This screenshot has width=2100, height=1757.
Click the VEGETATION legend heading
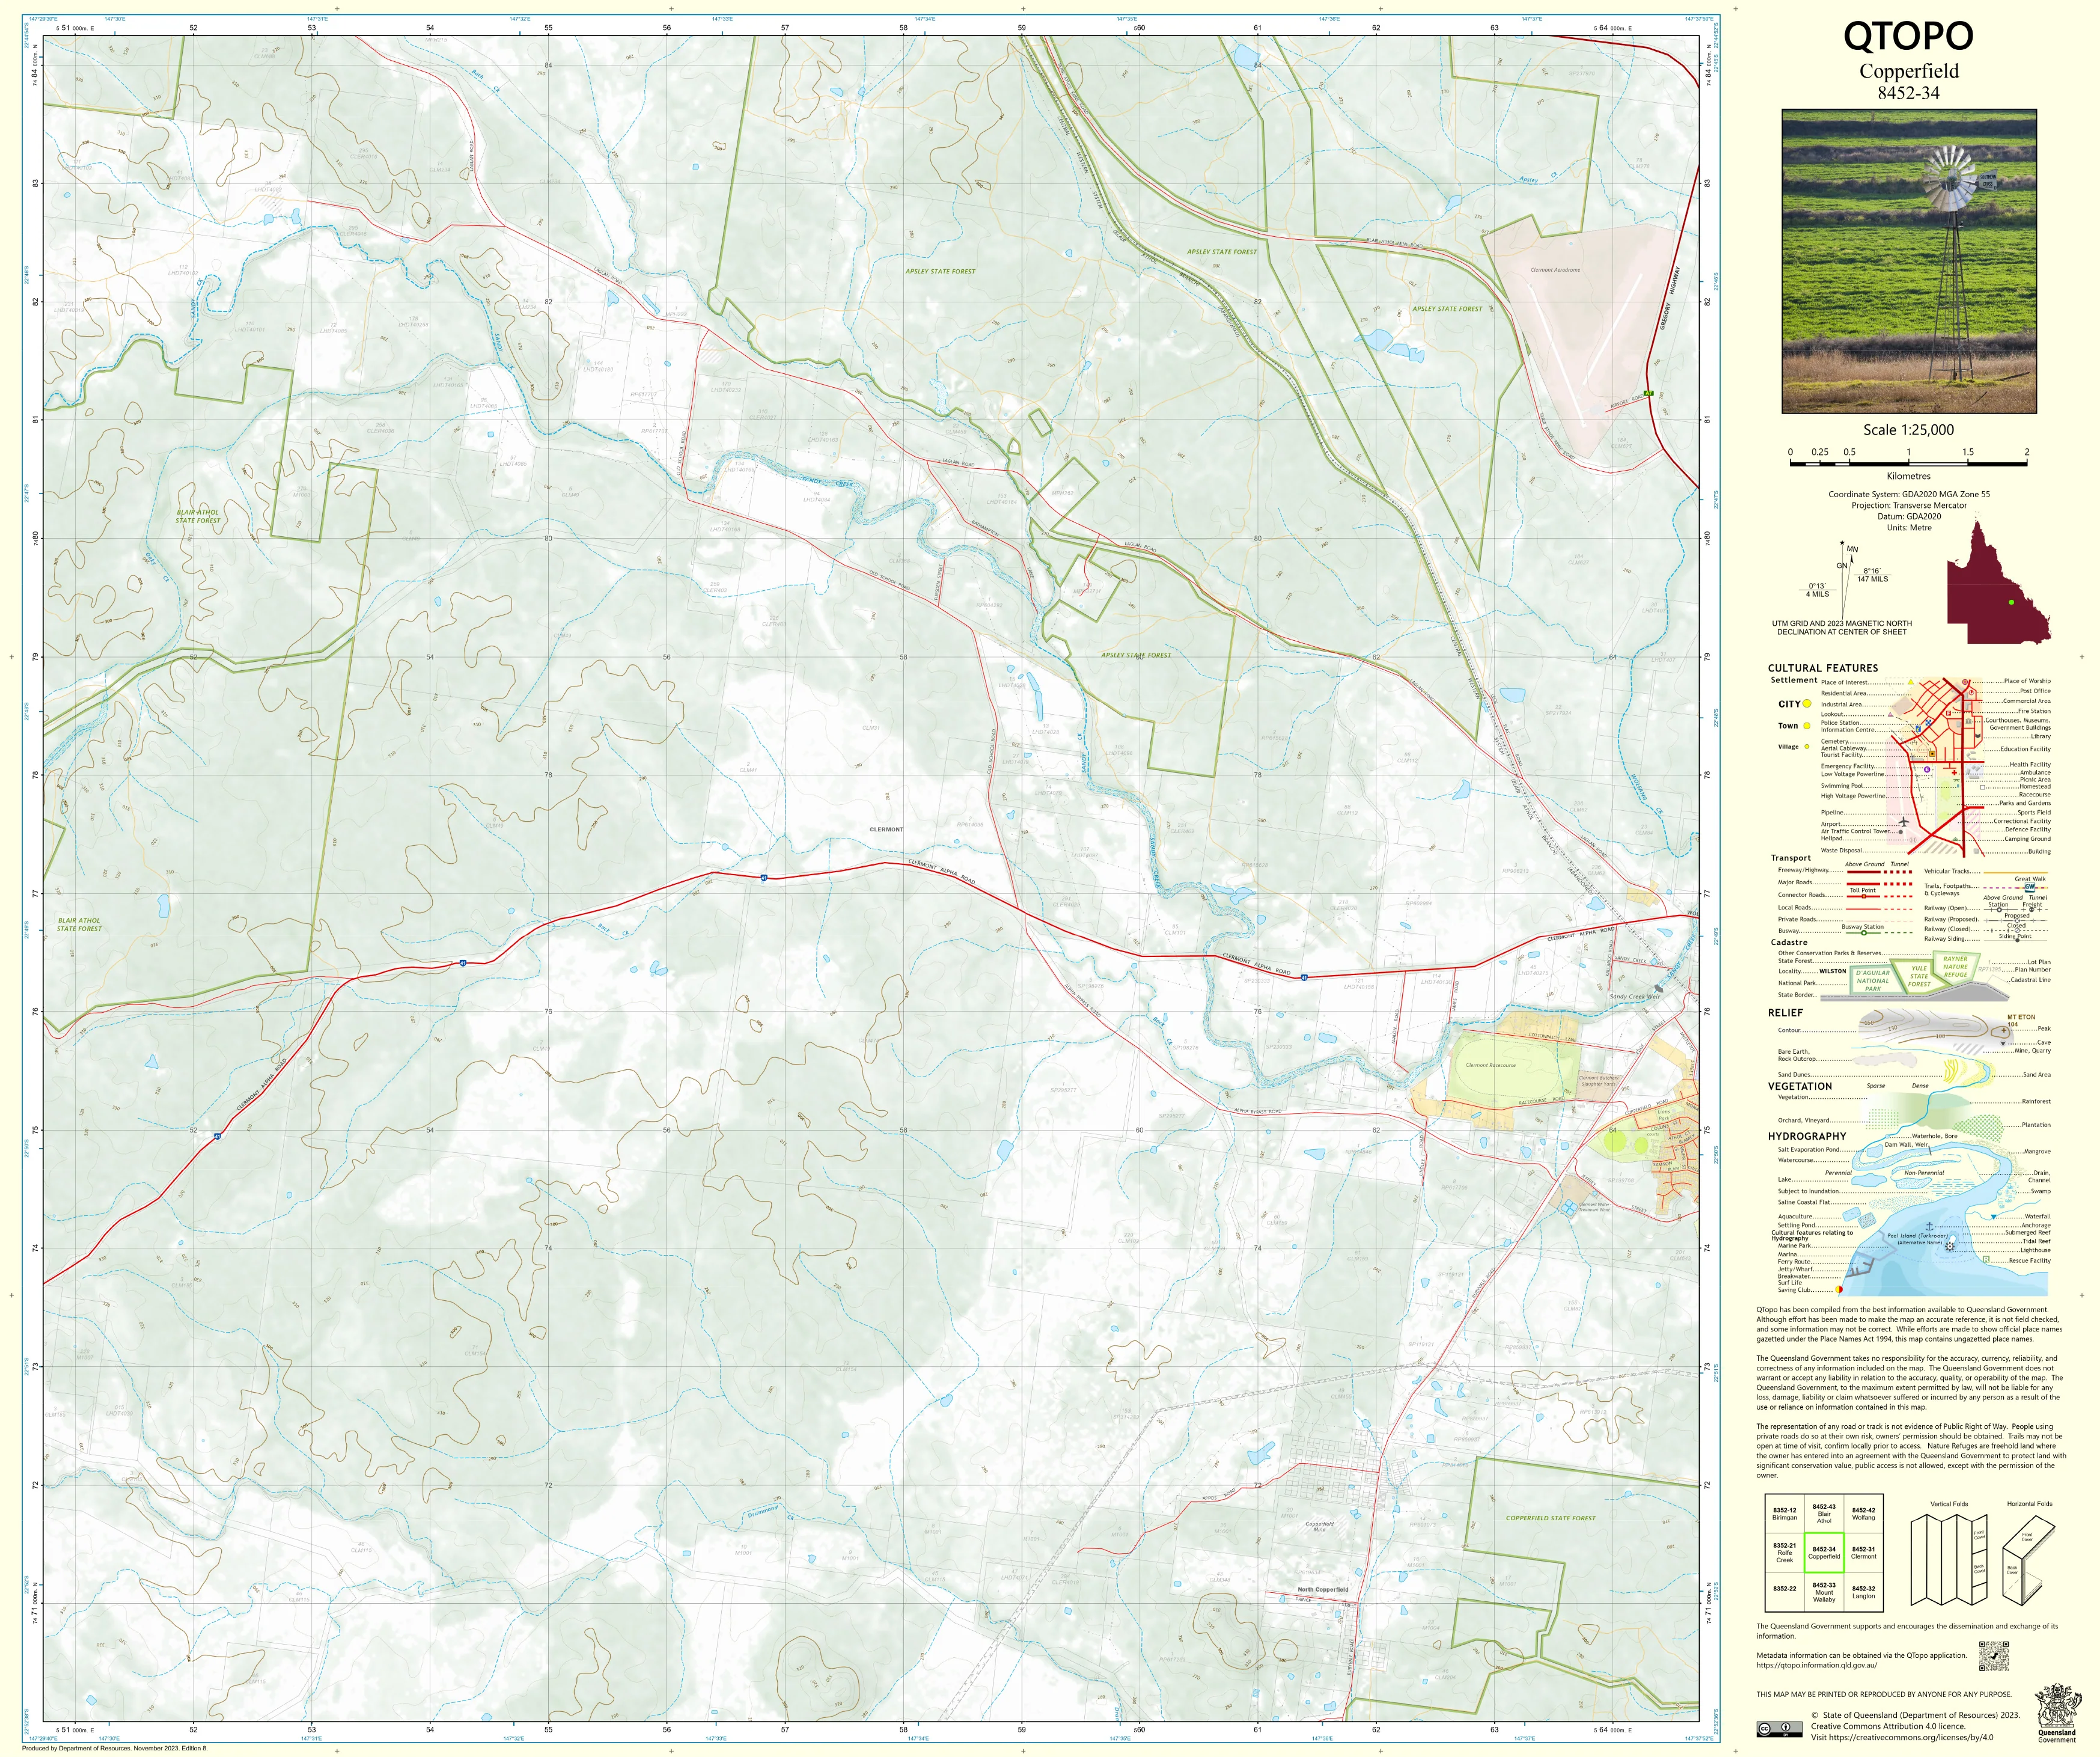coord(1799,1086)
